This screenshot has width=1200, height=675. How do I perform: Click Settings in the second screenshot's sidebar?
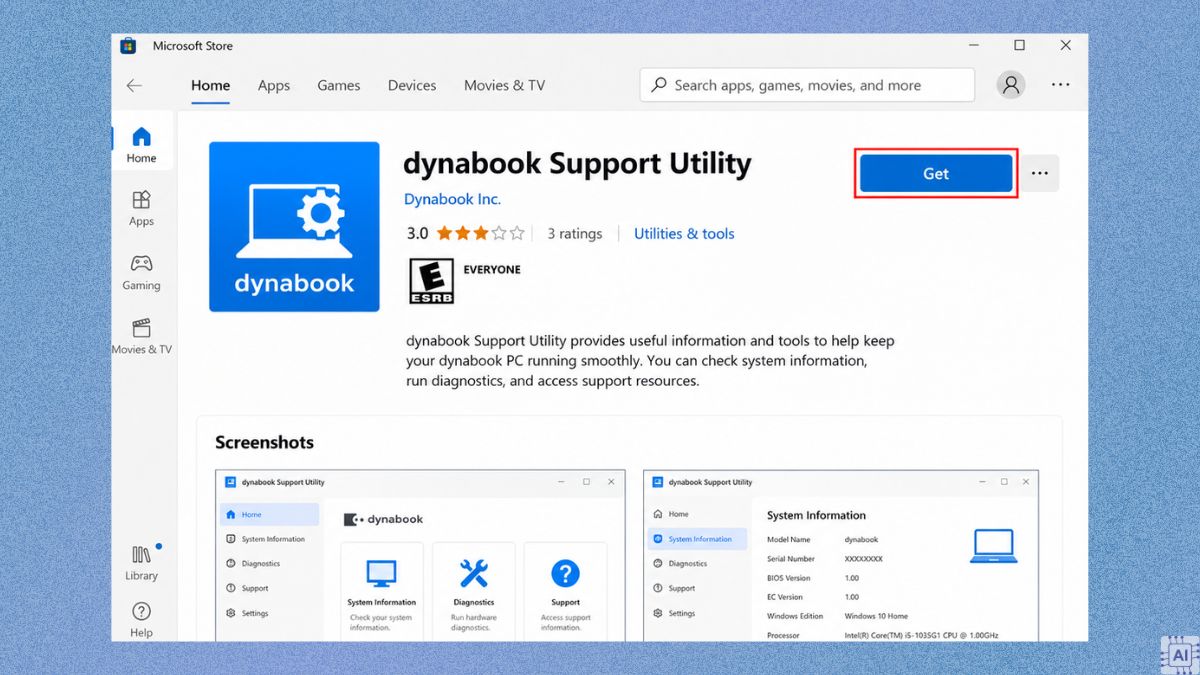[681, 613]
